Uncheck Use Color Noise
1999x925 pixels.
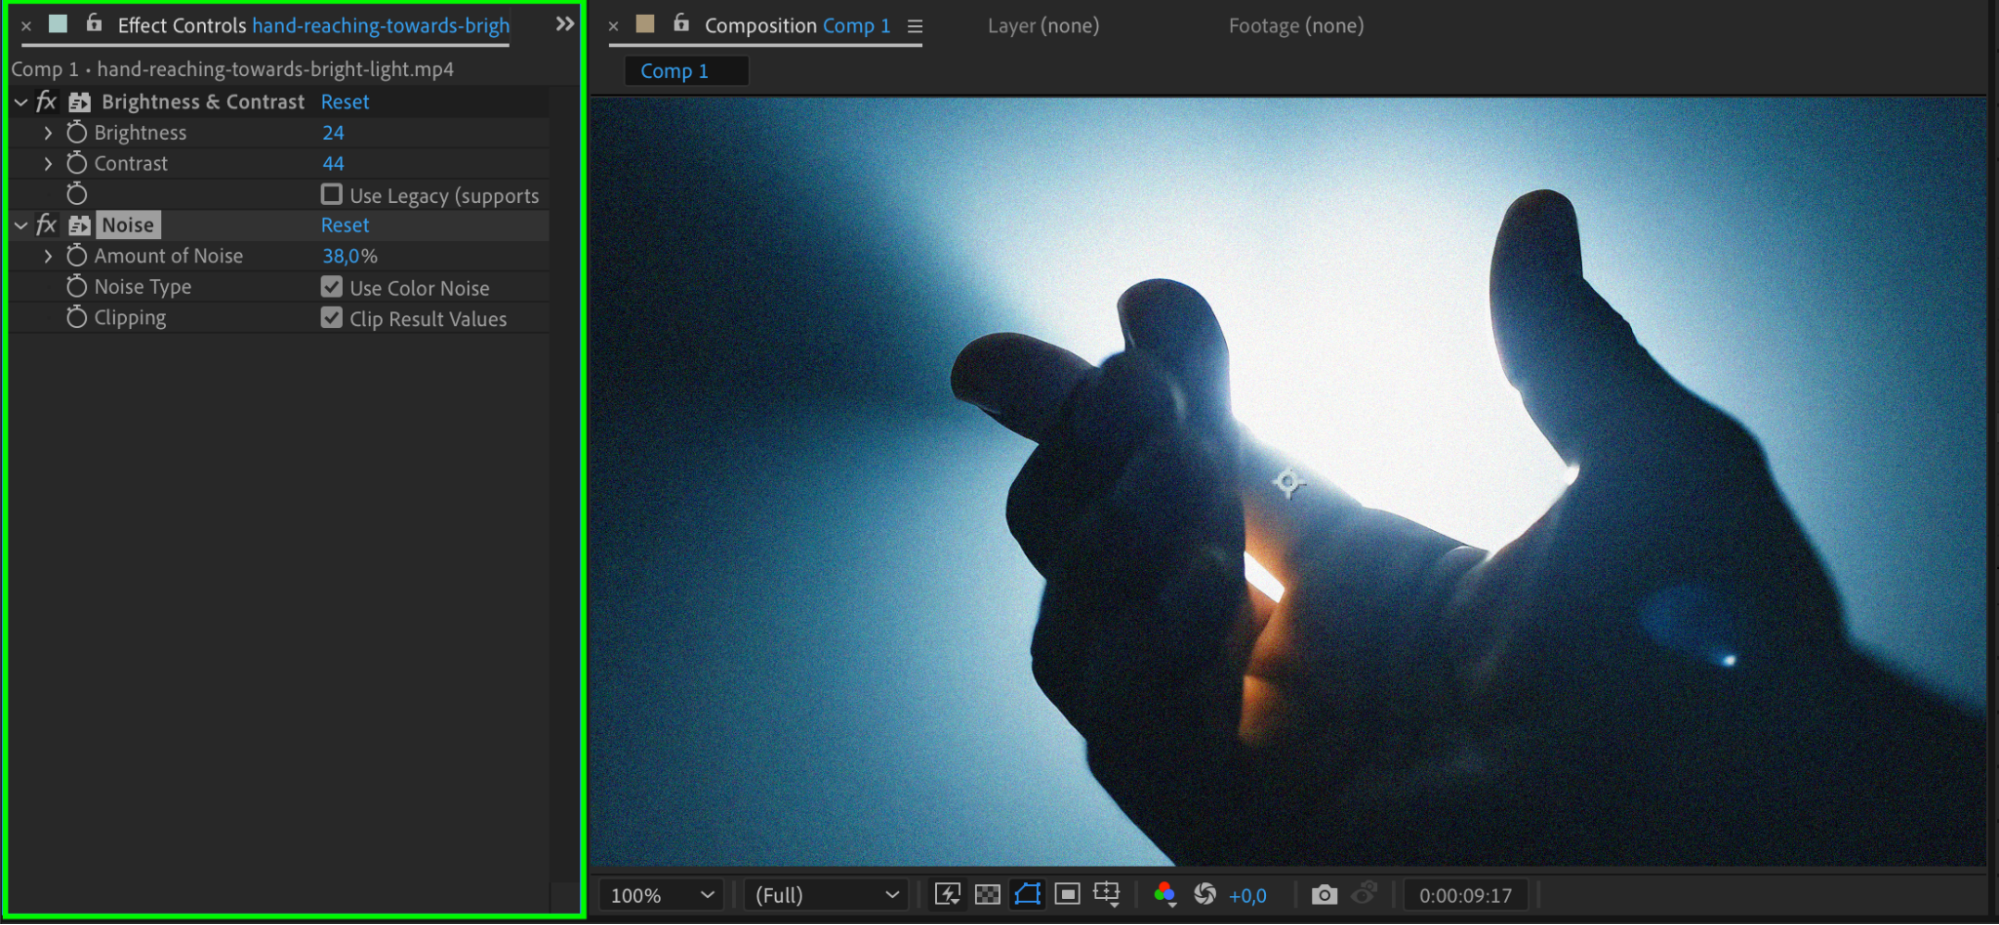click(x=331, y=287)
